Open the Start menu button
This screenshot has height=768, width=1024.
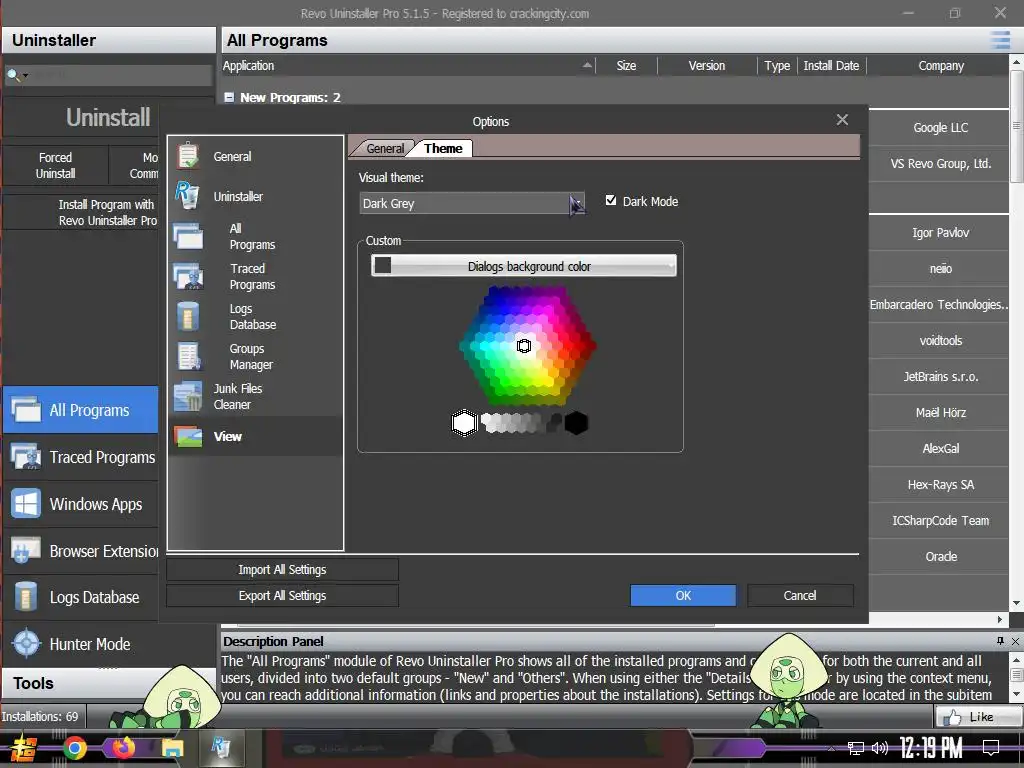coord(24,748)
